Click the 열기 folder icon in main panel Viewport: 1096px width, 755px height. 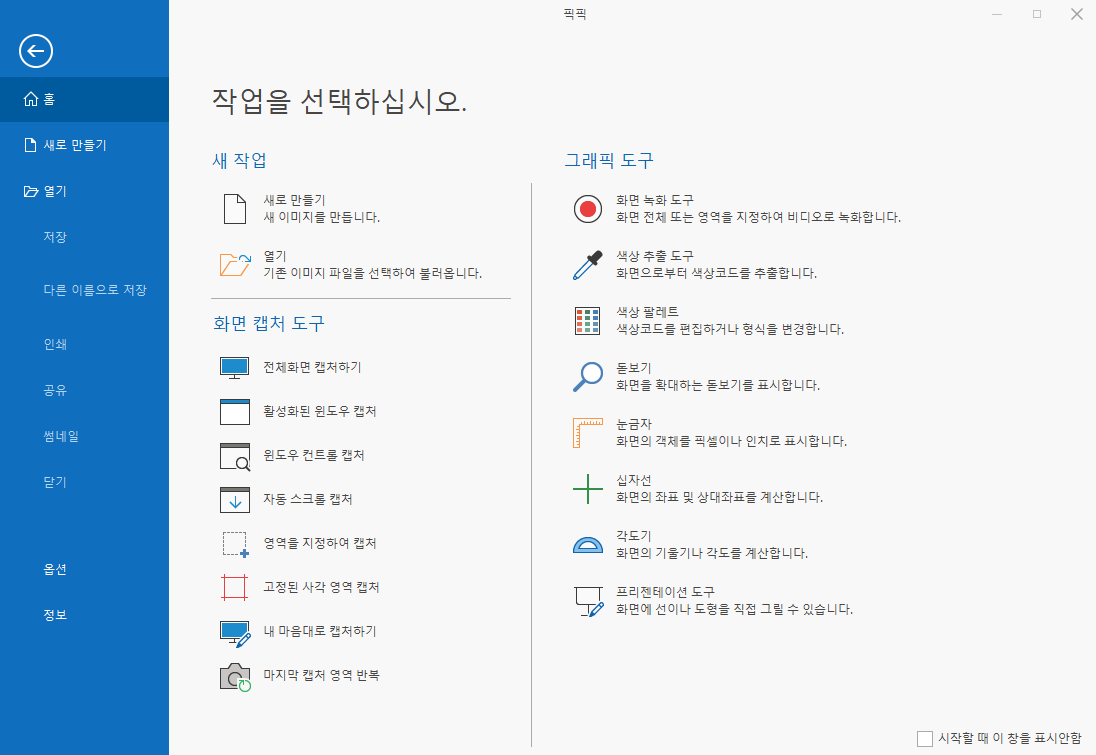coord(235,265)
